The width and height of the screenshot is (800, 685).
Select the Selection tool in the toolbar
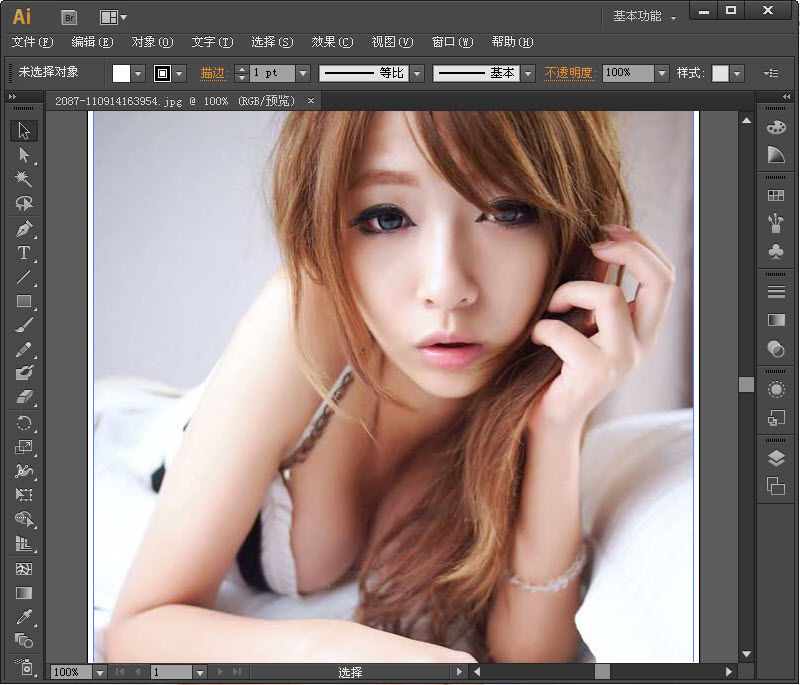(x=24, y=131)
